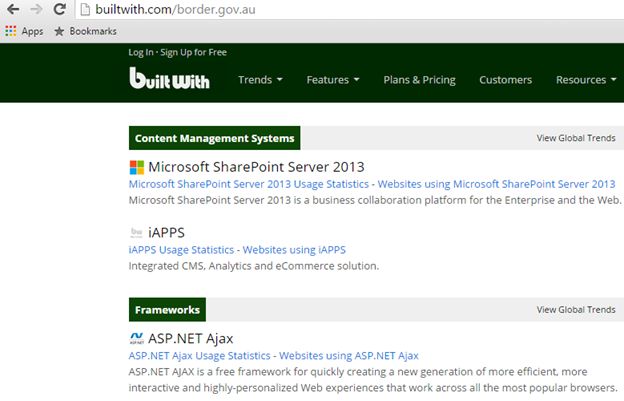Open Microsoft SharePoint Server 2013 Usage Statistics

[x=249, y=184]
